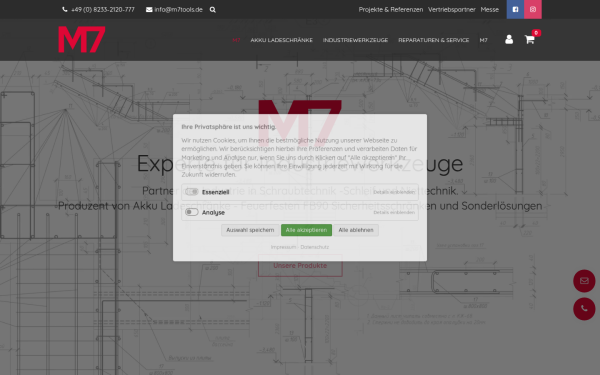The image size is (600, 375).
Task: Open the search magnifier icon
Action: 213,10
